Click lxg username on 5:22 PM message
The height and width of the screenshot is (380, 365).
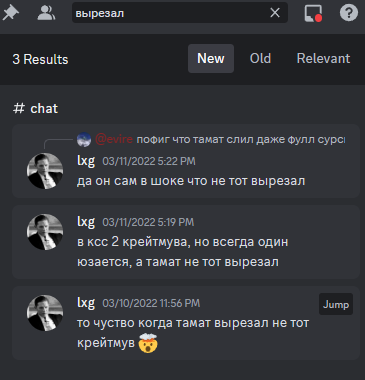coord(86,161)
